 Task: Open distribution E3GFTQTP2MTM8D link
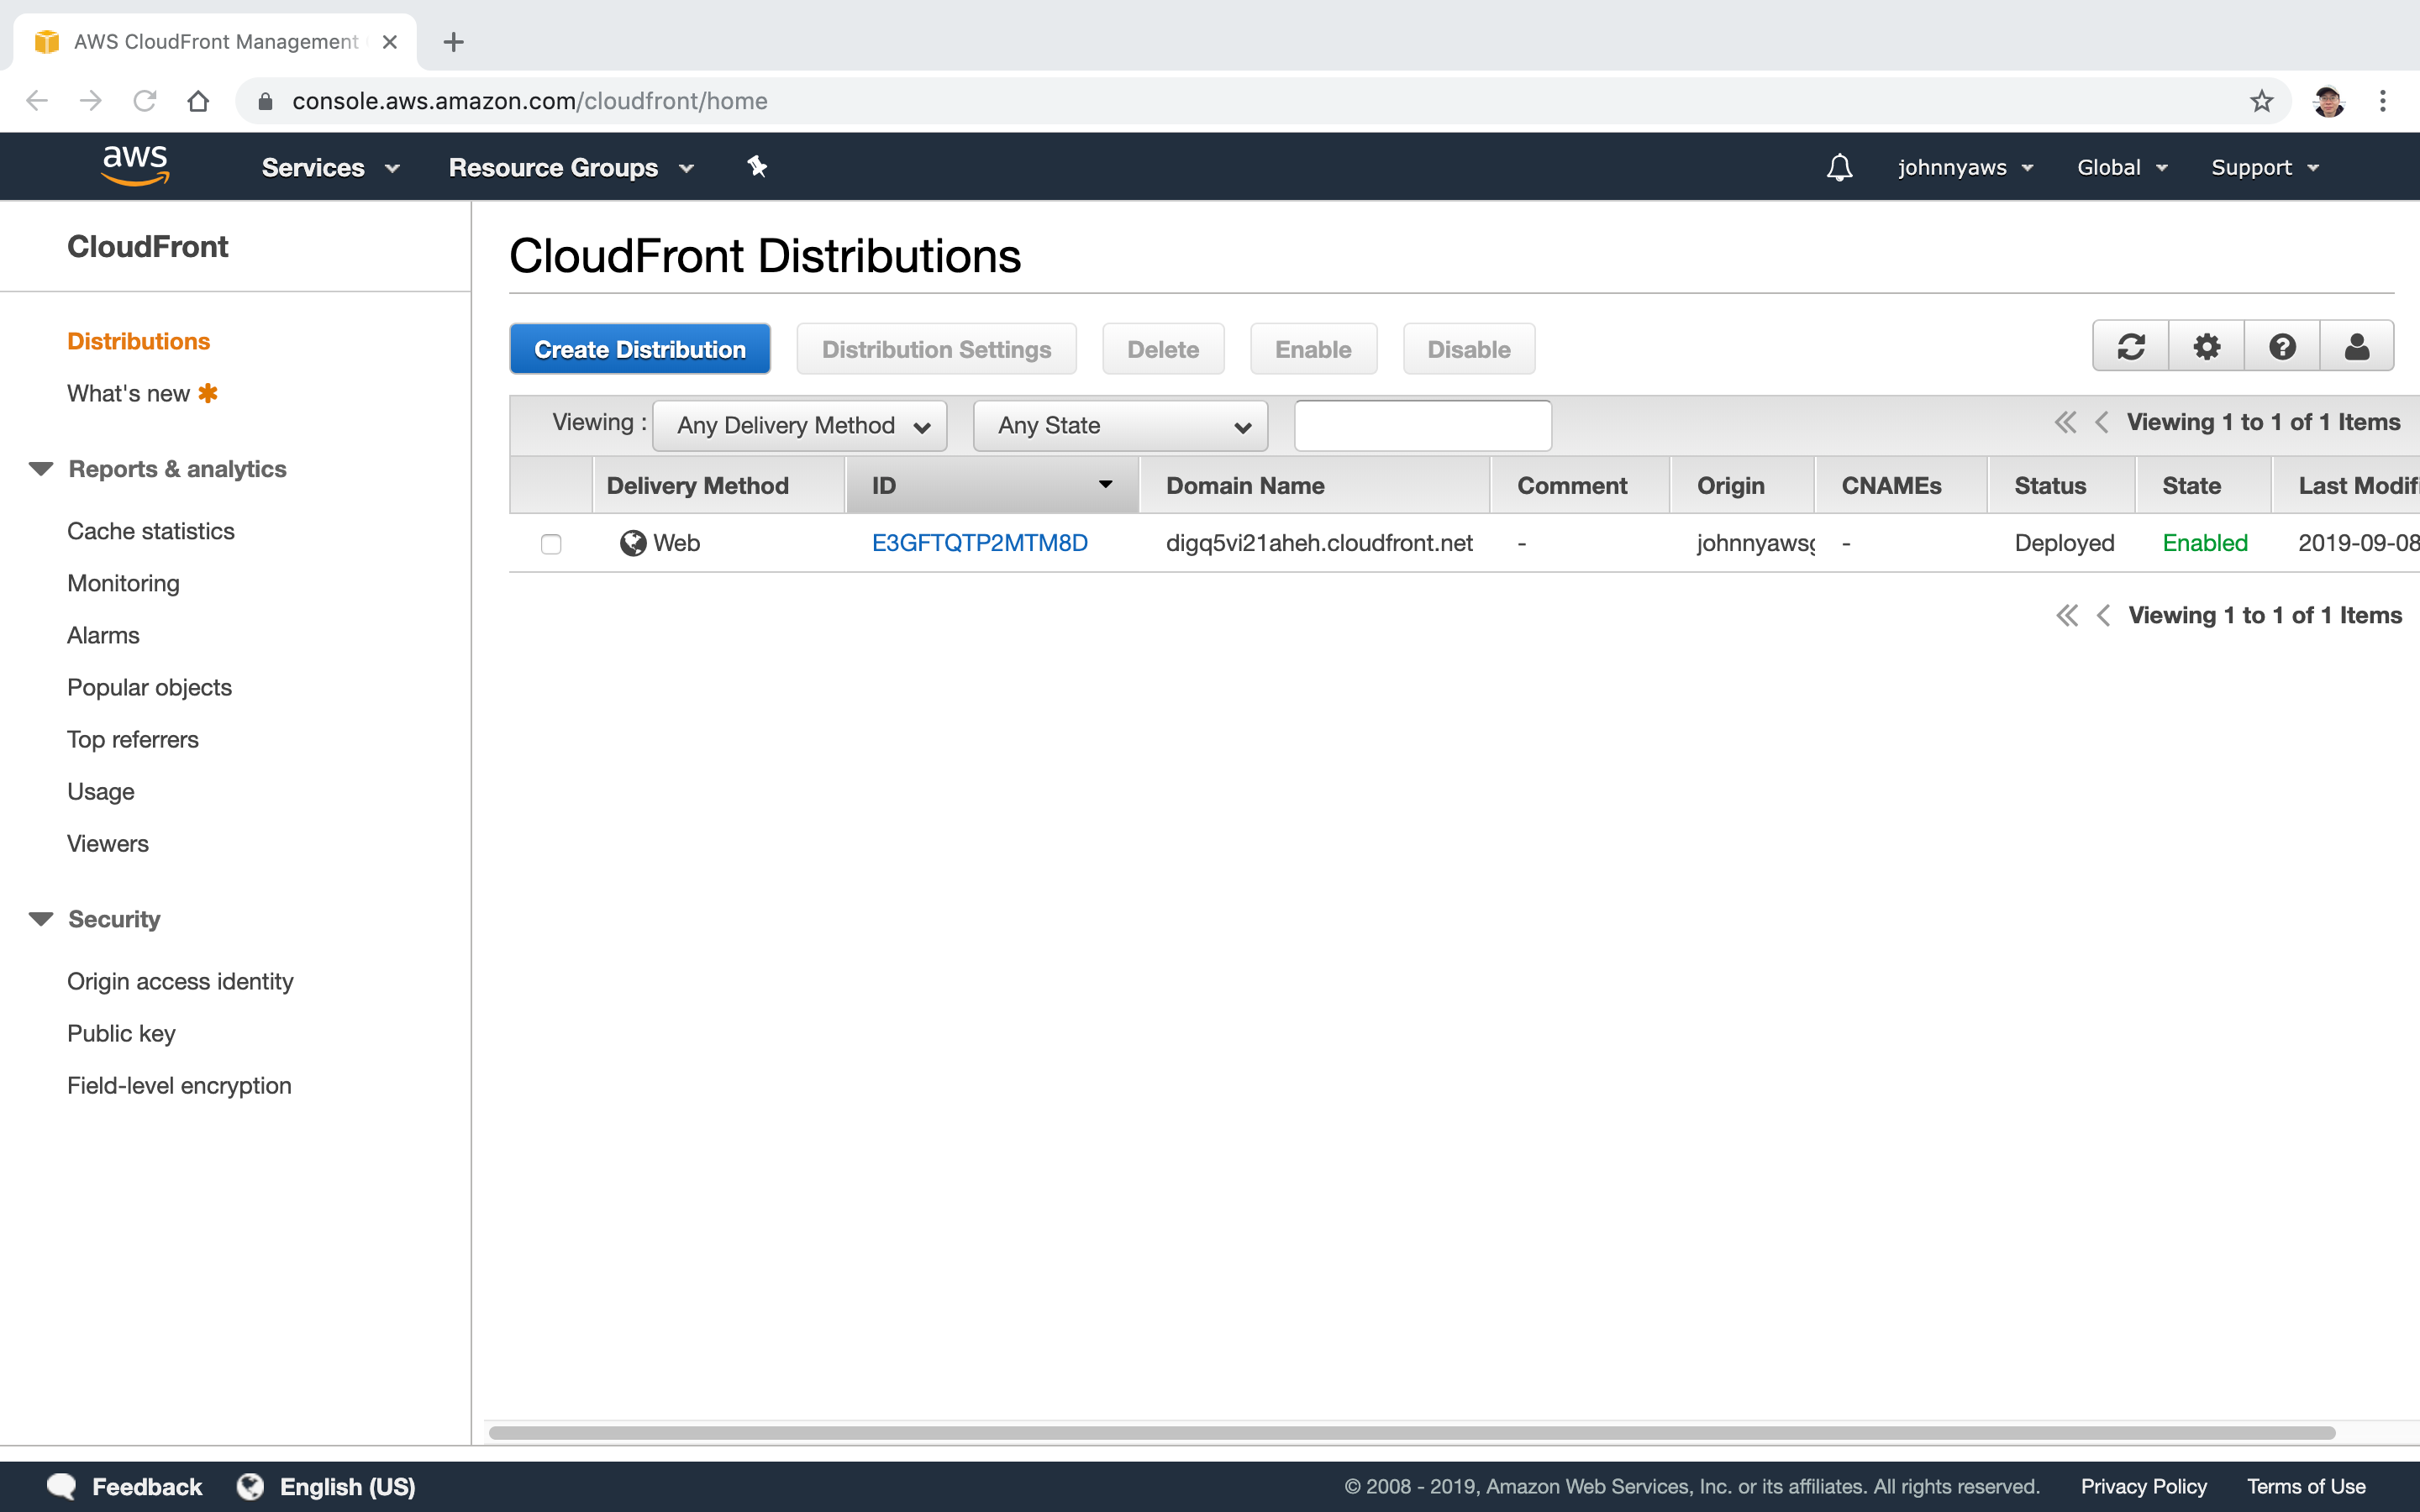tap(980, 543)
